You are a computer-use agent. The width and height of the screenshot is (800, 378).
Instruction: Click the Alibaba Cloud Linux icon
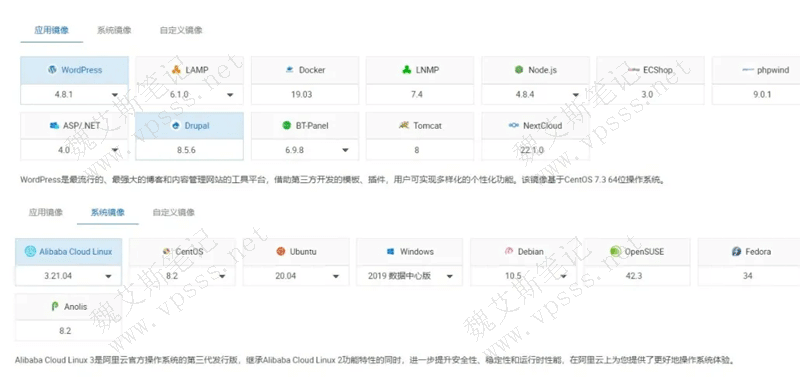click(x=31, y=251)
